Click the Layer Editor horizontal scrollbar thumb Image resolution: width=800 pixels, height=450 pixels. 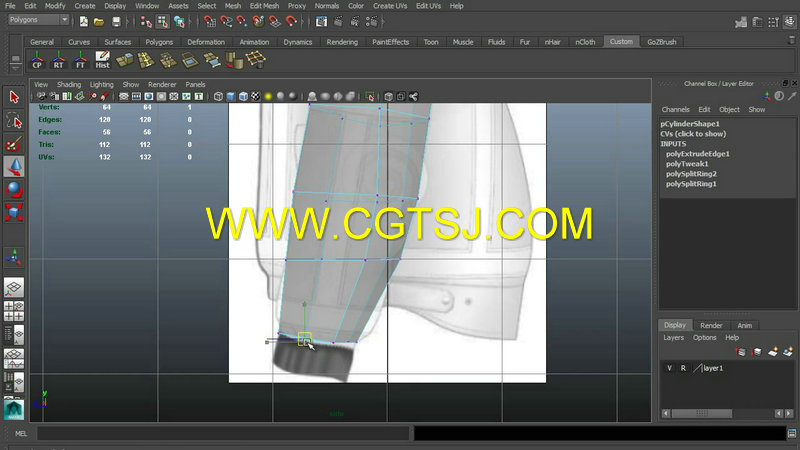[702, 413]
